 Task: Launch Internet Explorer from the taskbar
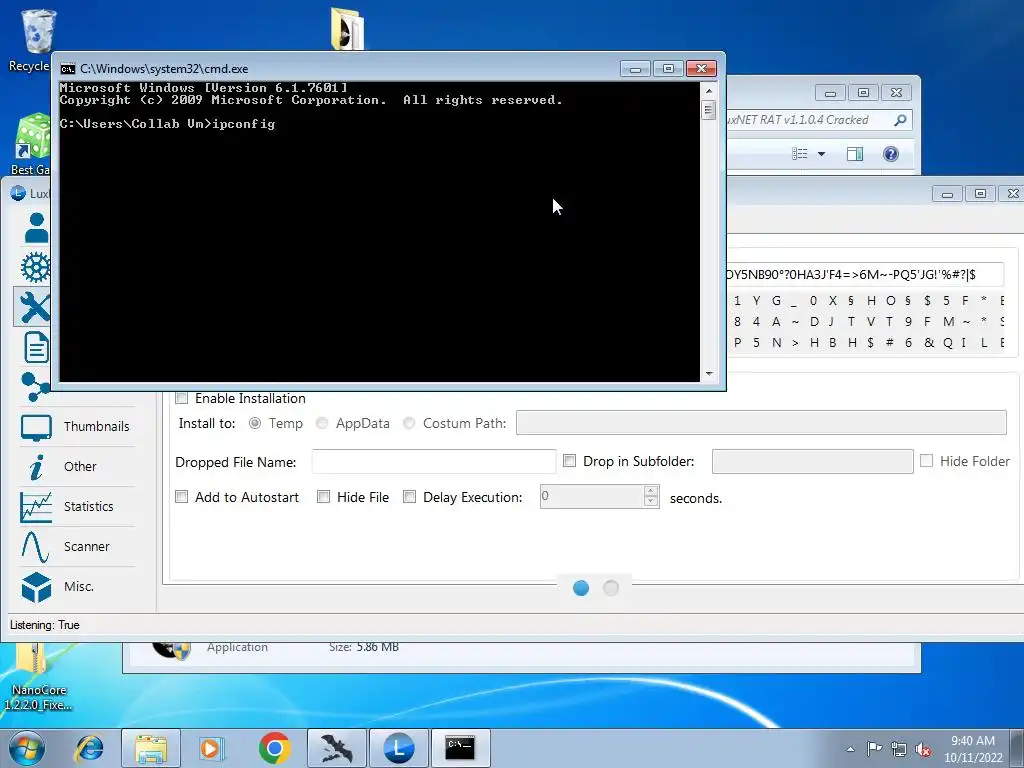coord(89,748)
